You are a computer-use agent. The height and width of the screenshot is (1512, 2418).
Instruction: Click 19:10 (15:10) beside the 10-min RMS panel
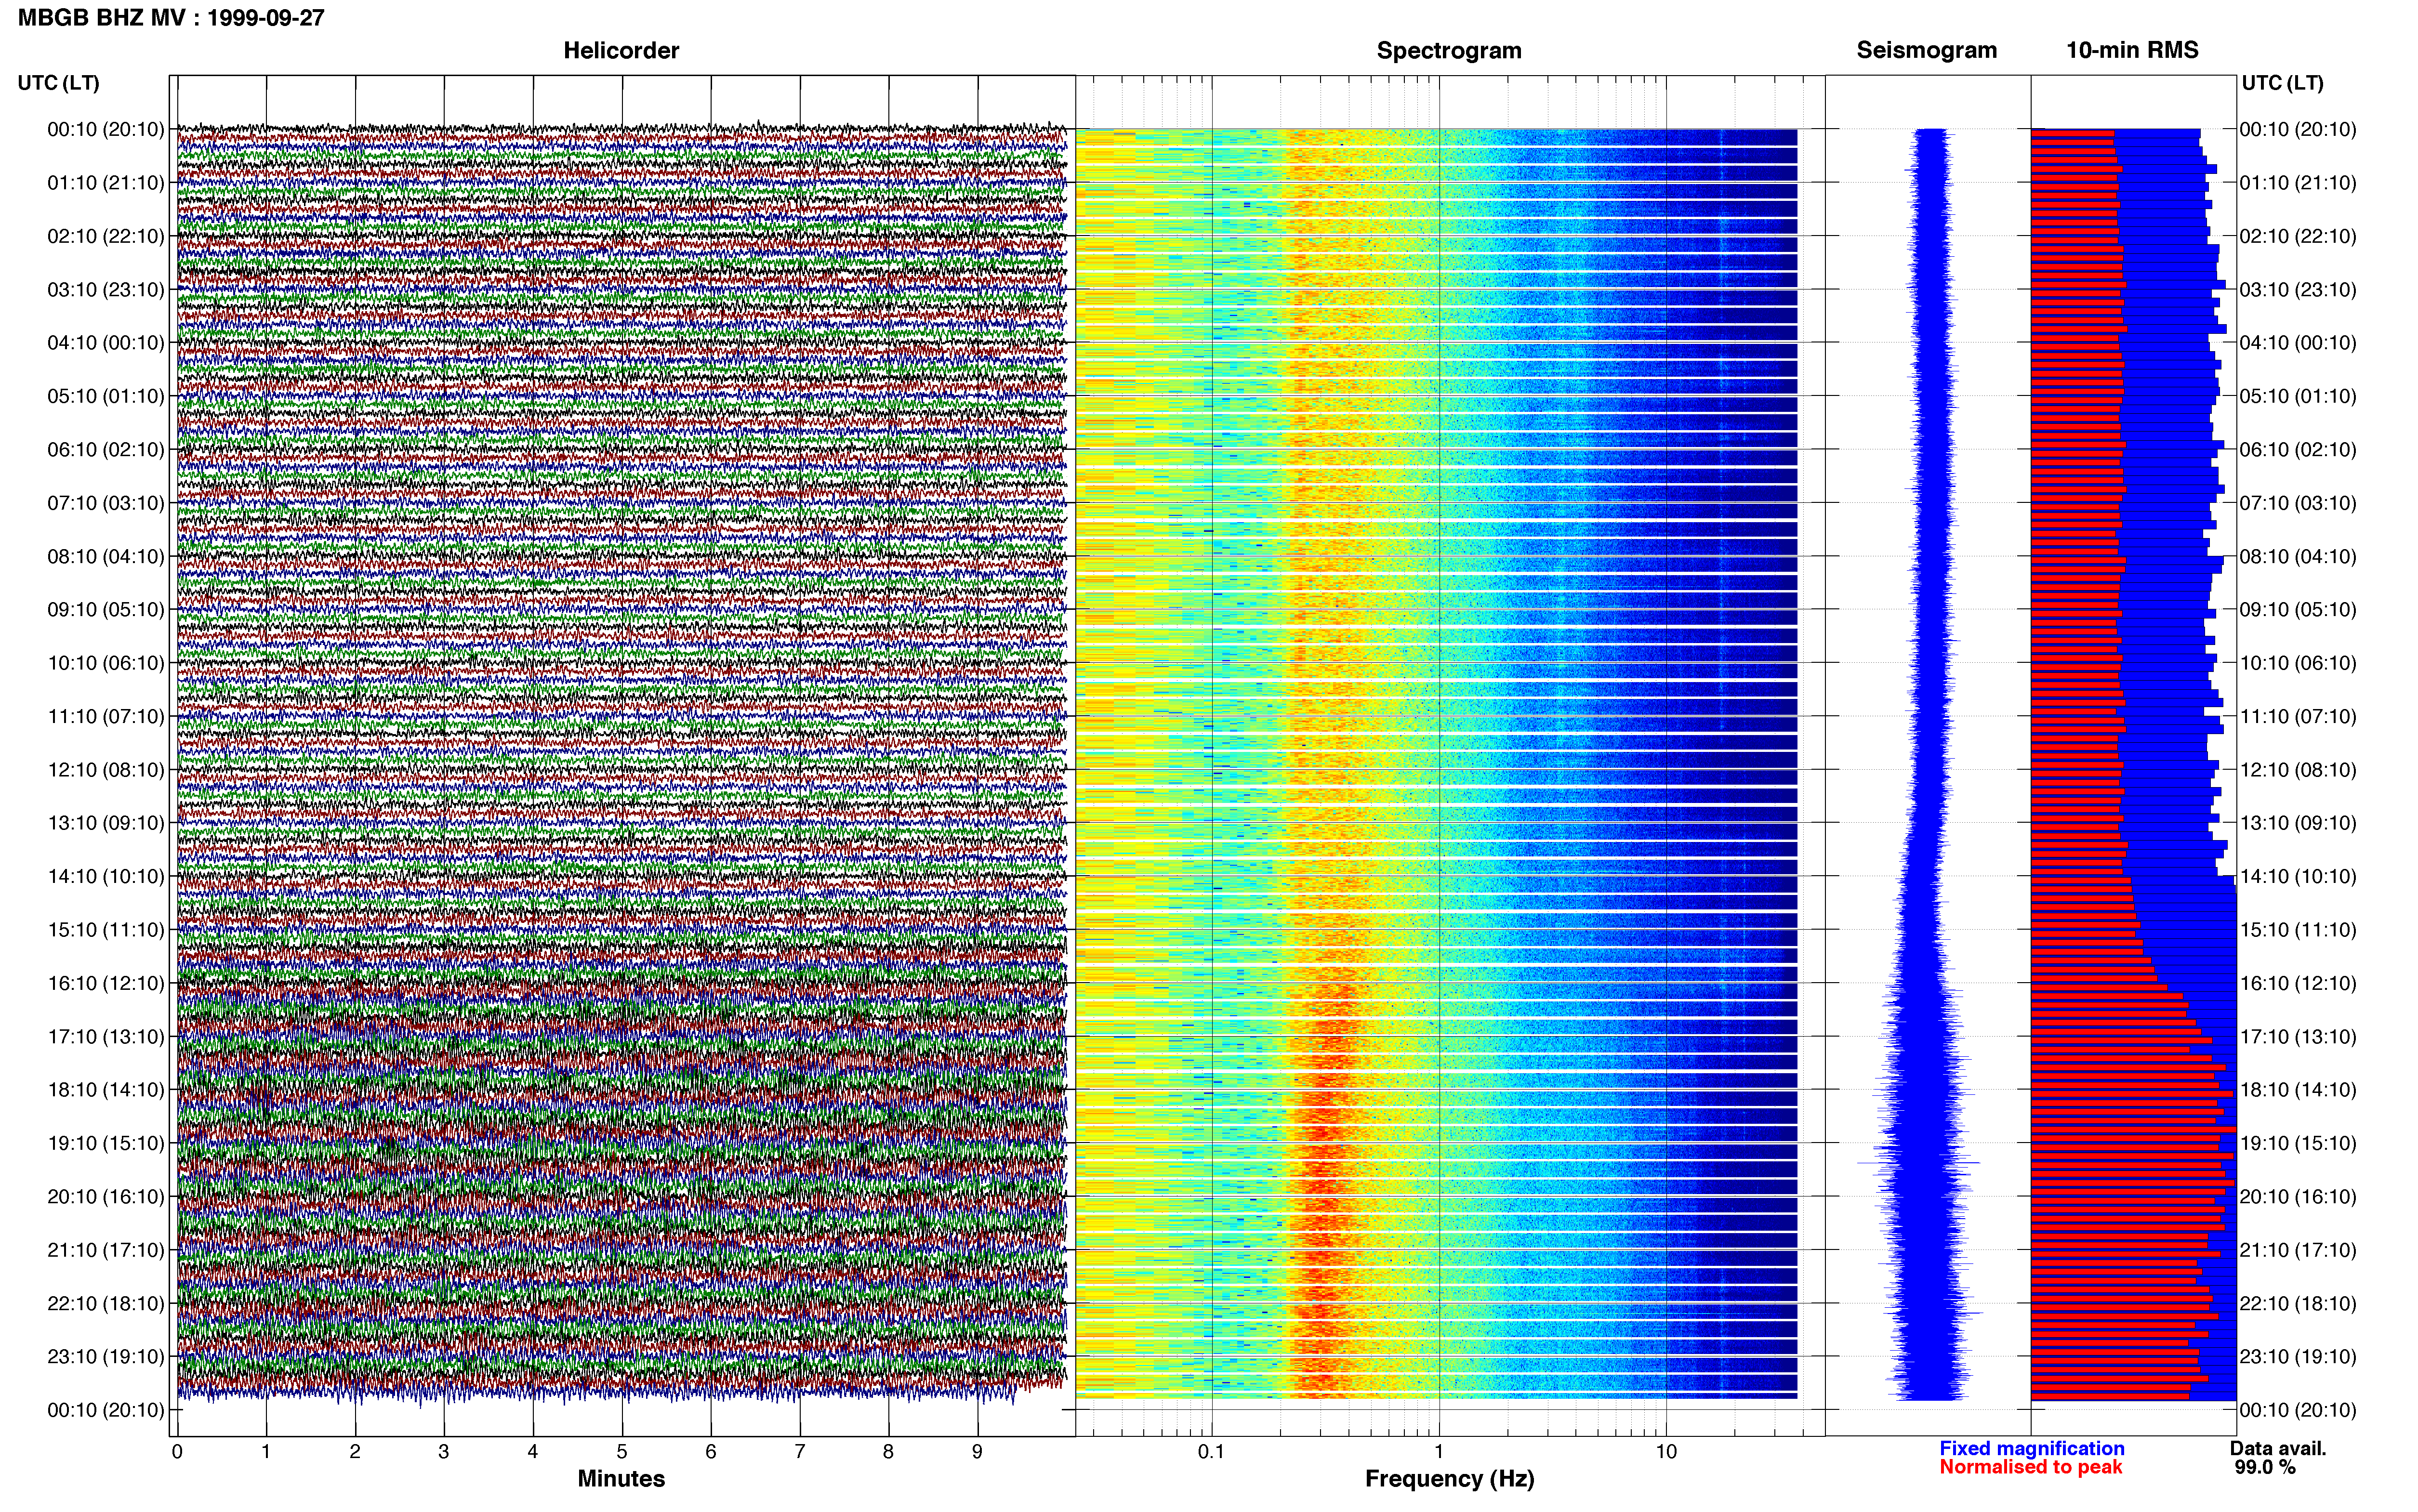[2298, 1143]
